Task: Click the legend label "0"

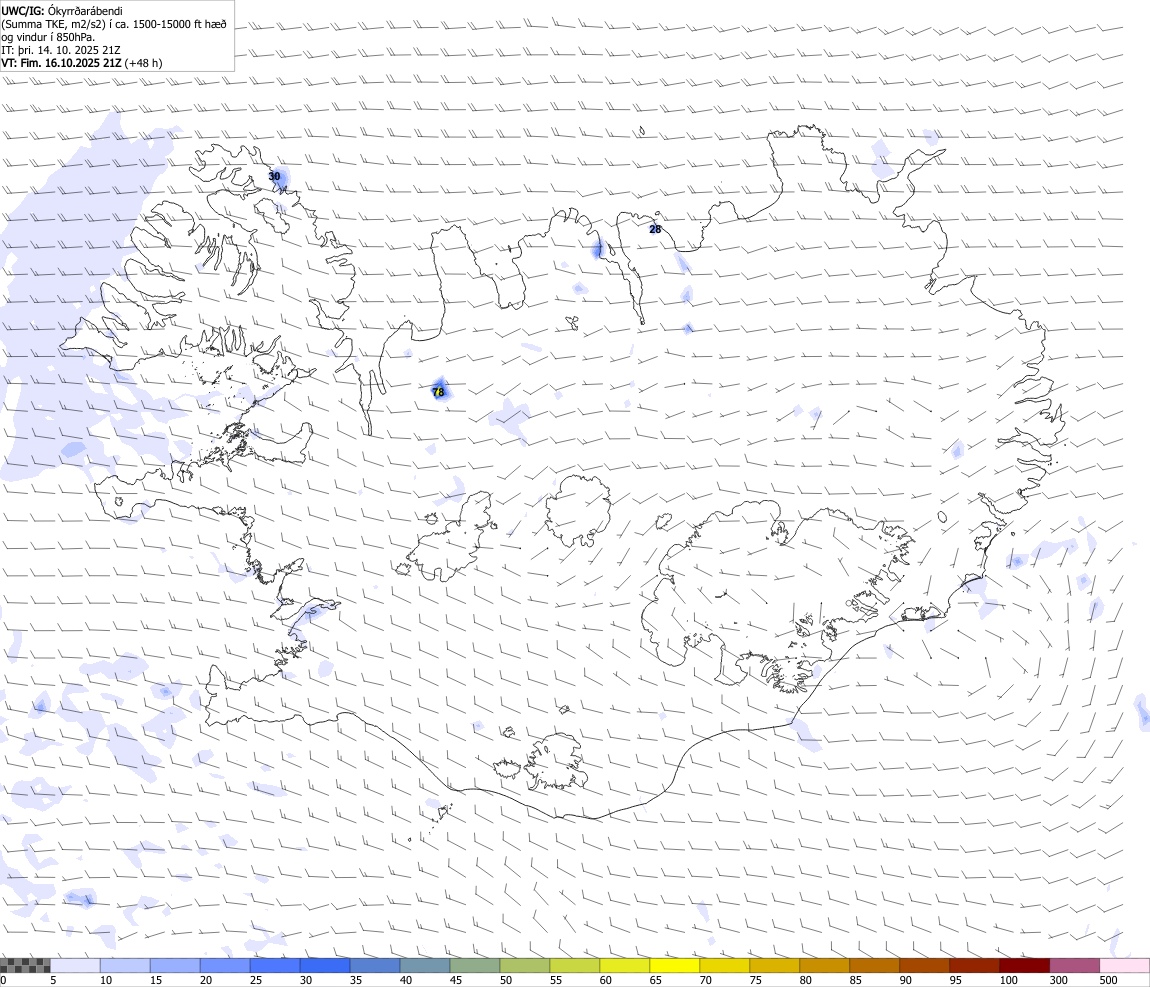Action: tap(3, 980)
